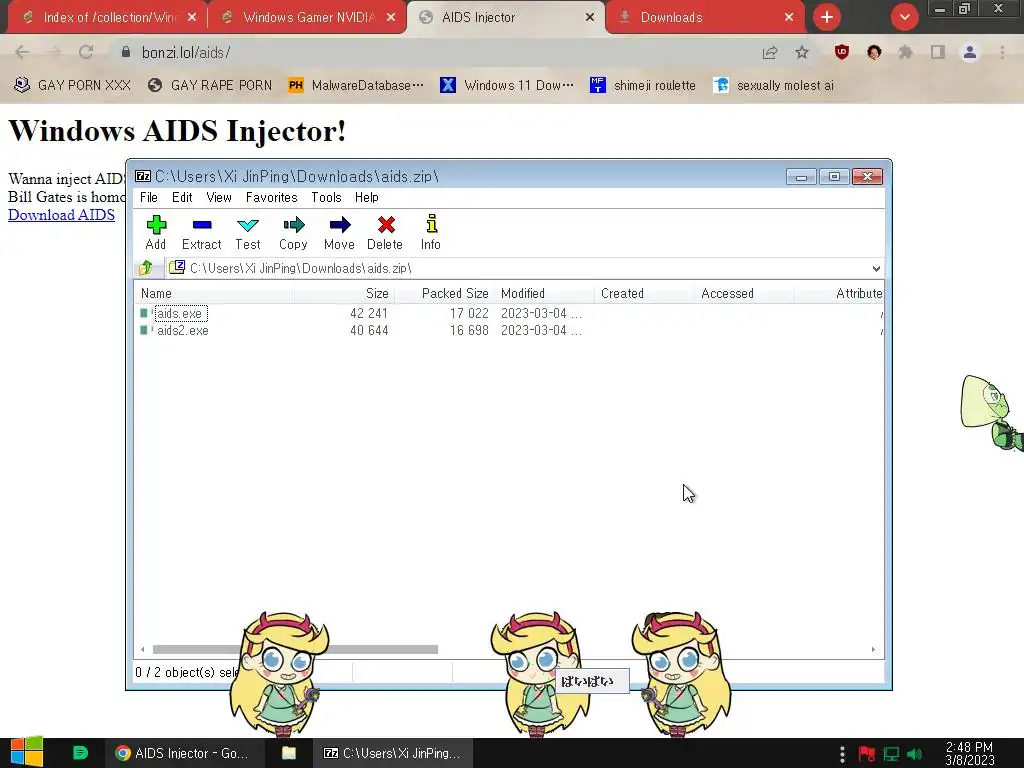Bookmark this page with the star
The image size is (1024, 768).
[x=802, y=53]
